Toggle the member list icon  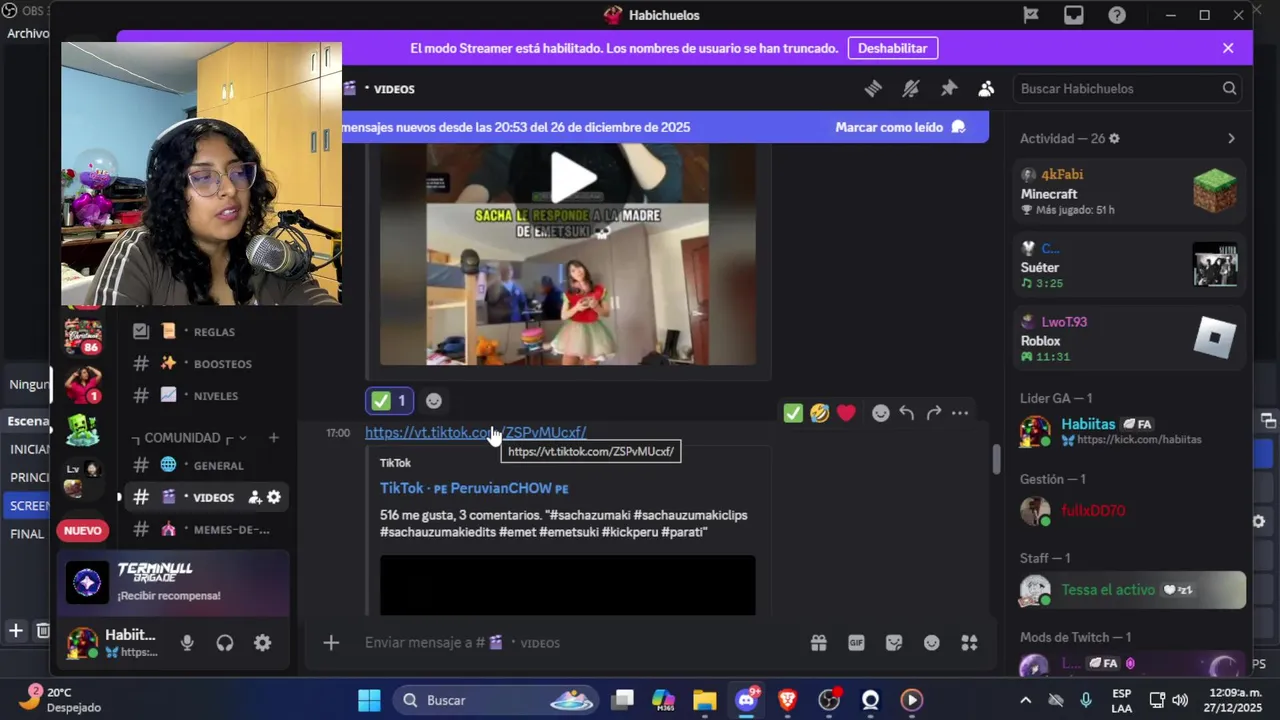coord(986,89)
